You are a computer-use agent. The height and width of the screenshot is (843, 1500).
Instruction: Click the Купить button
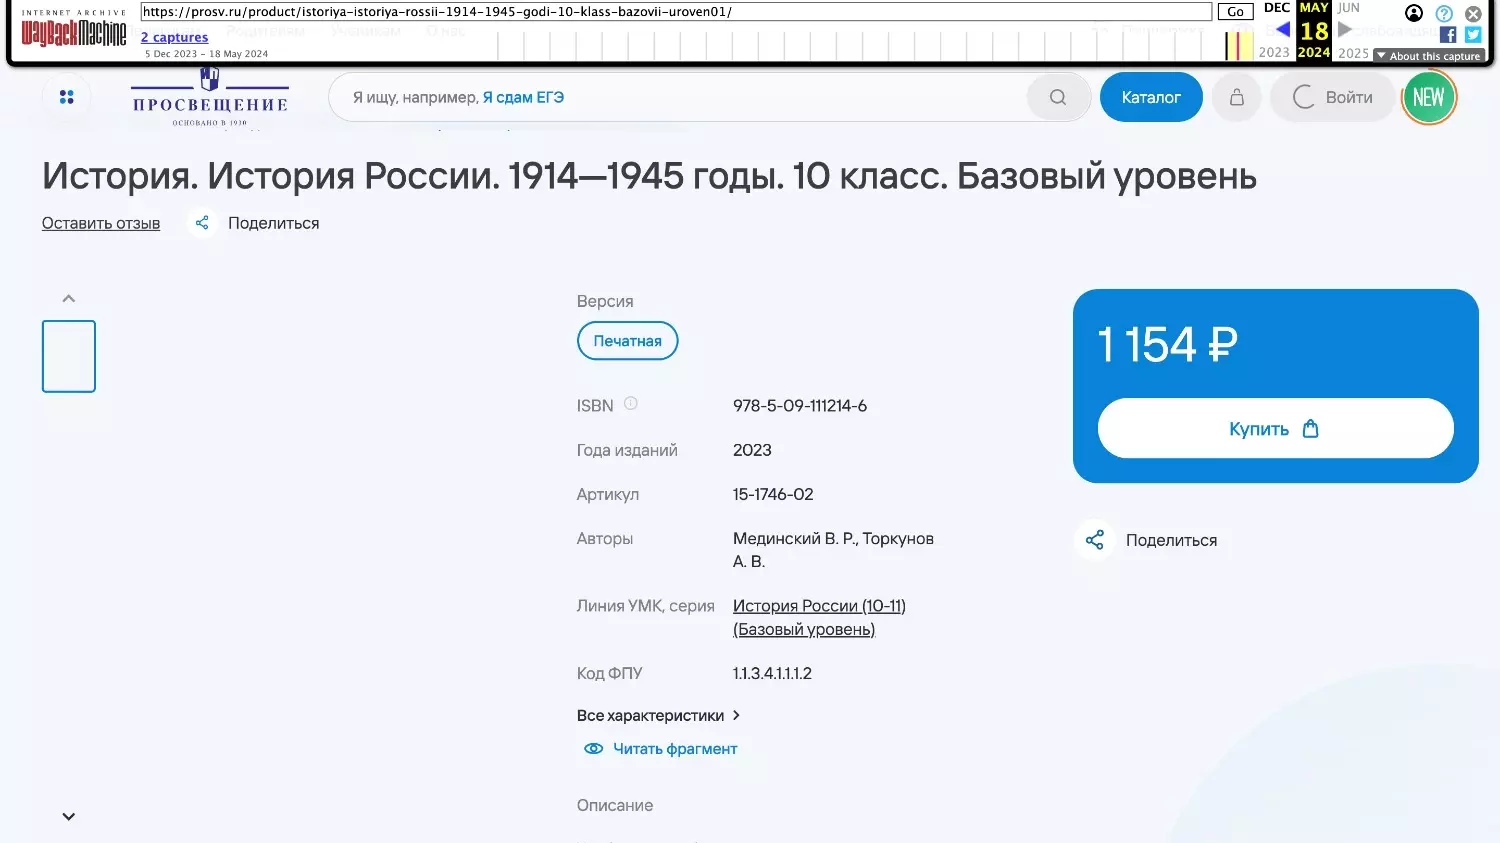click(1276, 429)
